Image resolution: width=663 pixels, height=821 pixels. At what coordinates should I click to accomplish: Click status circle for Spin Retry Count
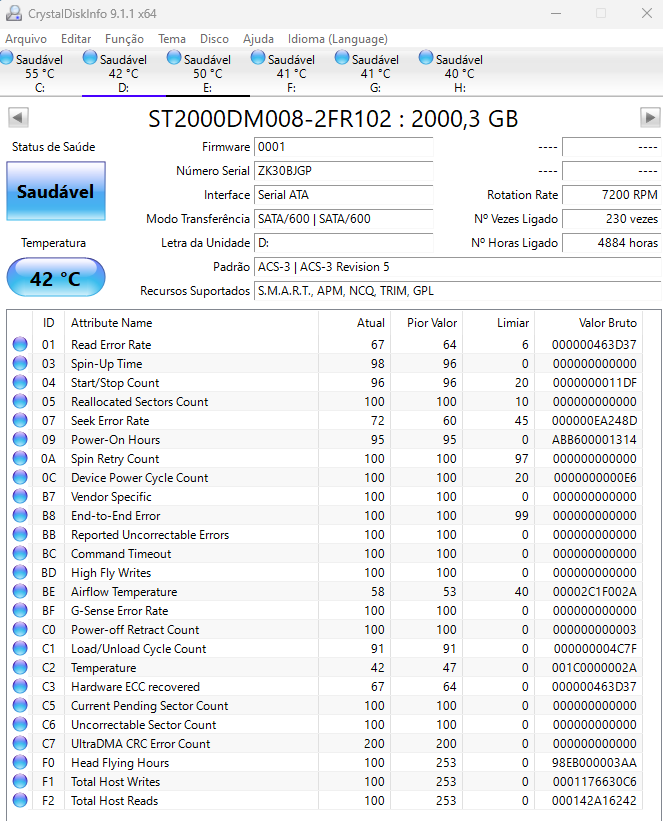click(x=20, y=459)
